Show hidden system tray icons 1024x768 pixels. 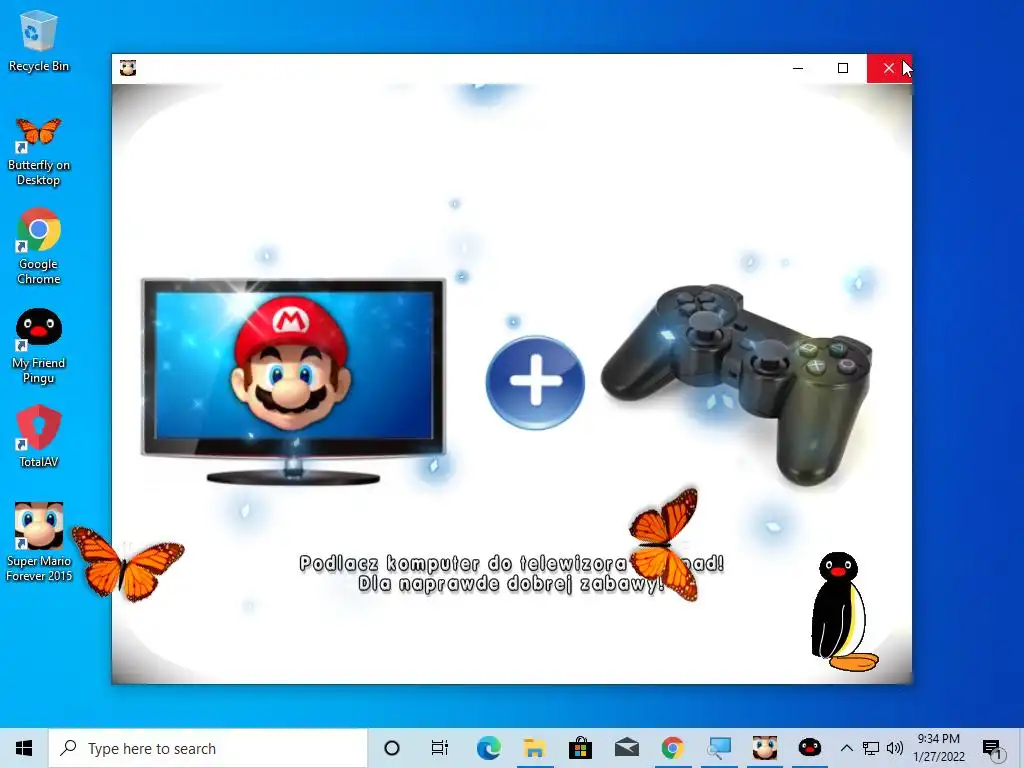coord(846,748)
